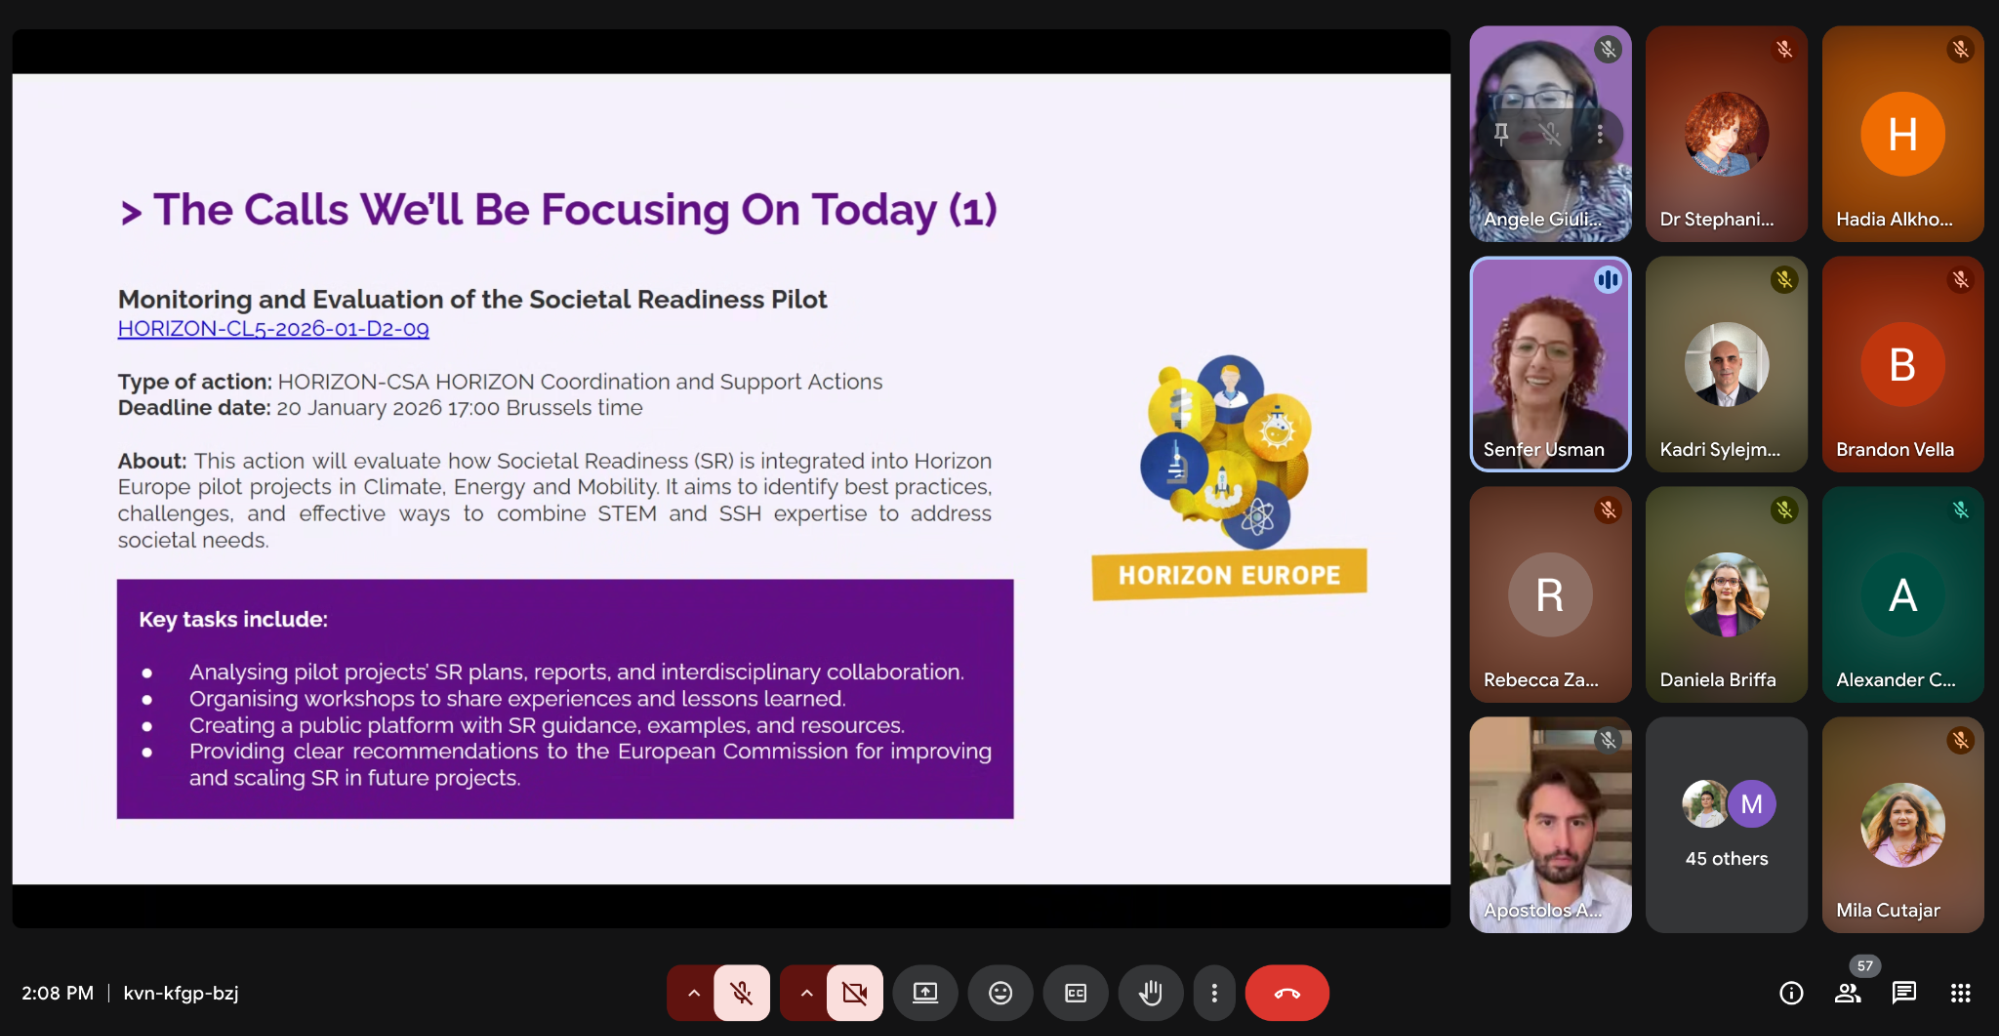Screen dimensions: 1999x1036
Task: Toggle closed captions
Action: 1075,993
